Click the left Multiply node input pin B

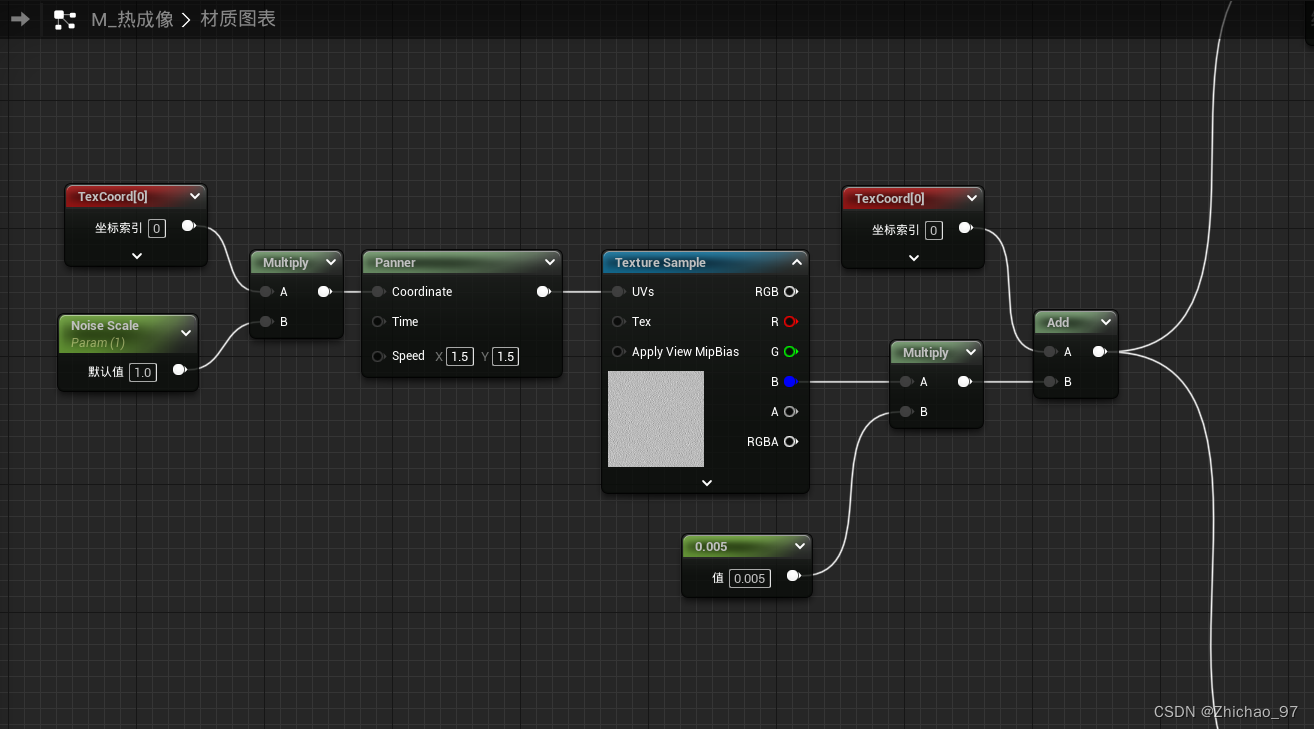265,322
